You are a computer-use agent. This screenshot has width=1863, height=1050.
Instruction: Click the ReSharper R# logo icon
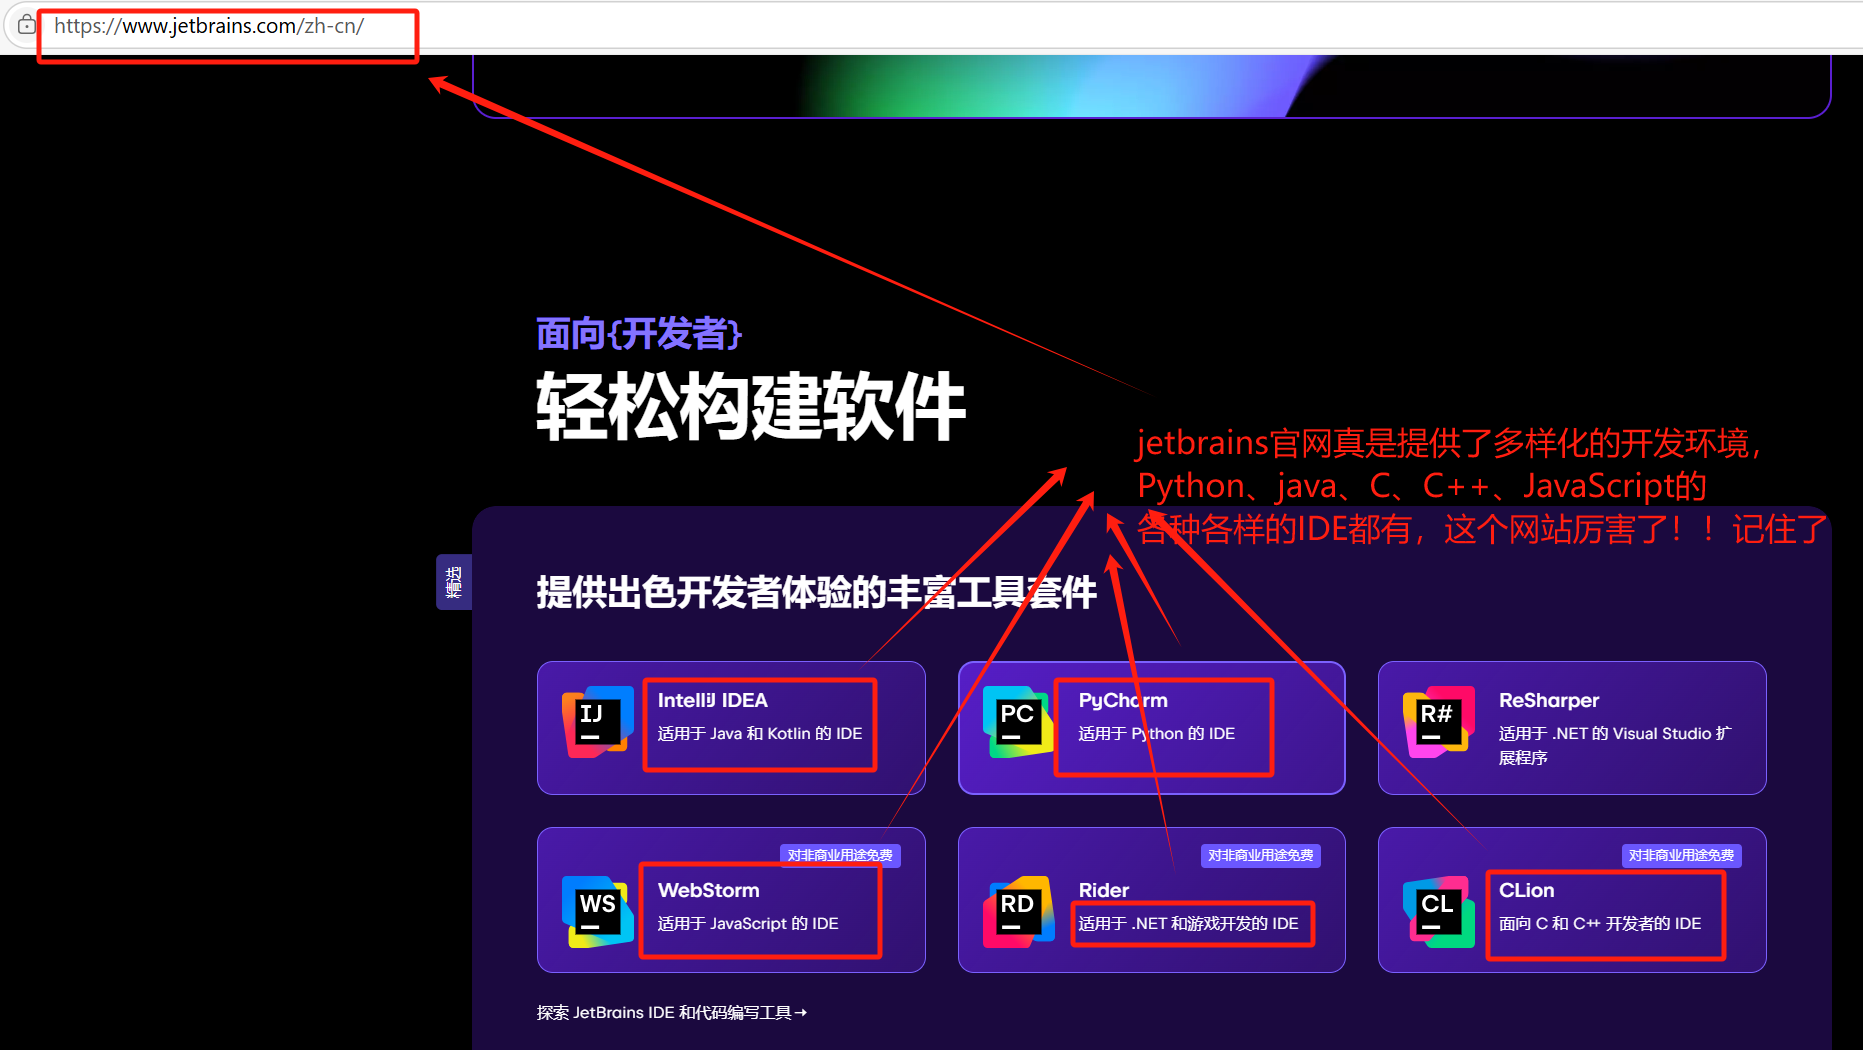click(1439, 721)
